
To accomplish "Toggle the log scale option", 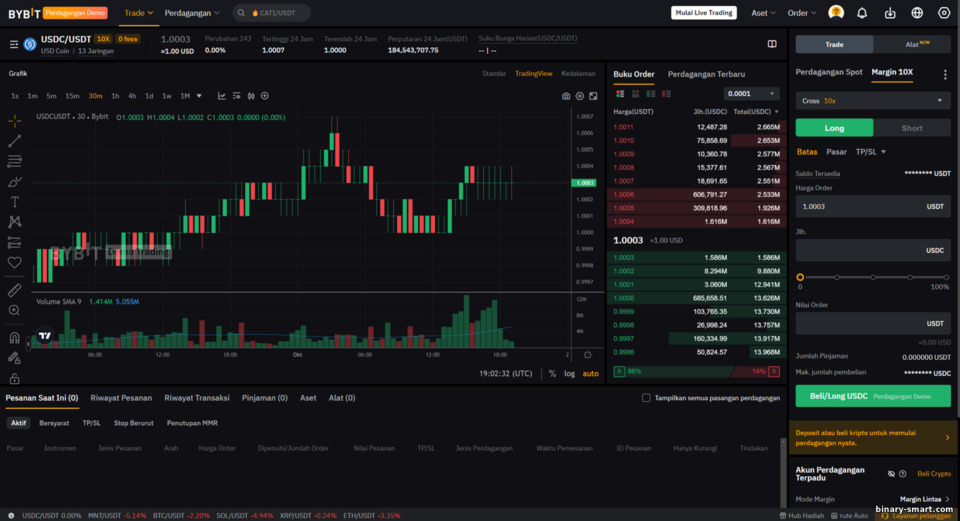I will coord(569,373).
